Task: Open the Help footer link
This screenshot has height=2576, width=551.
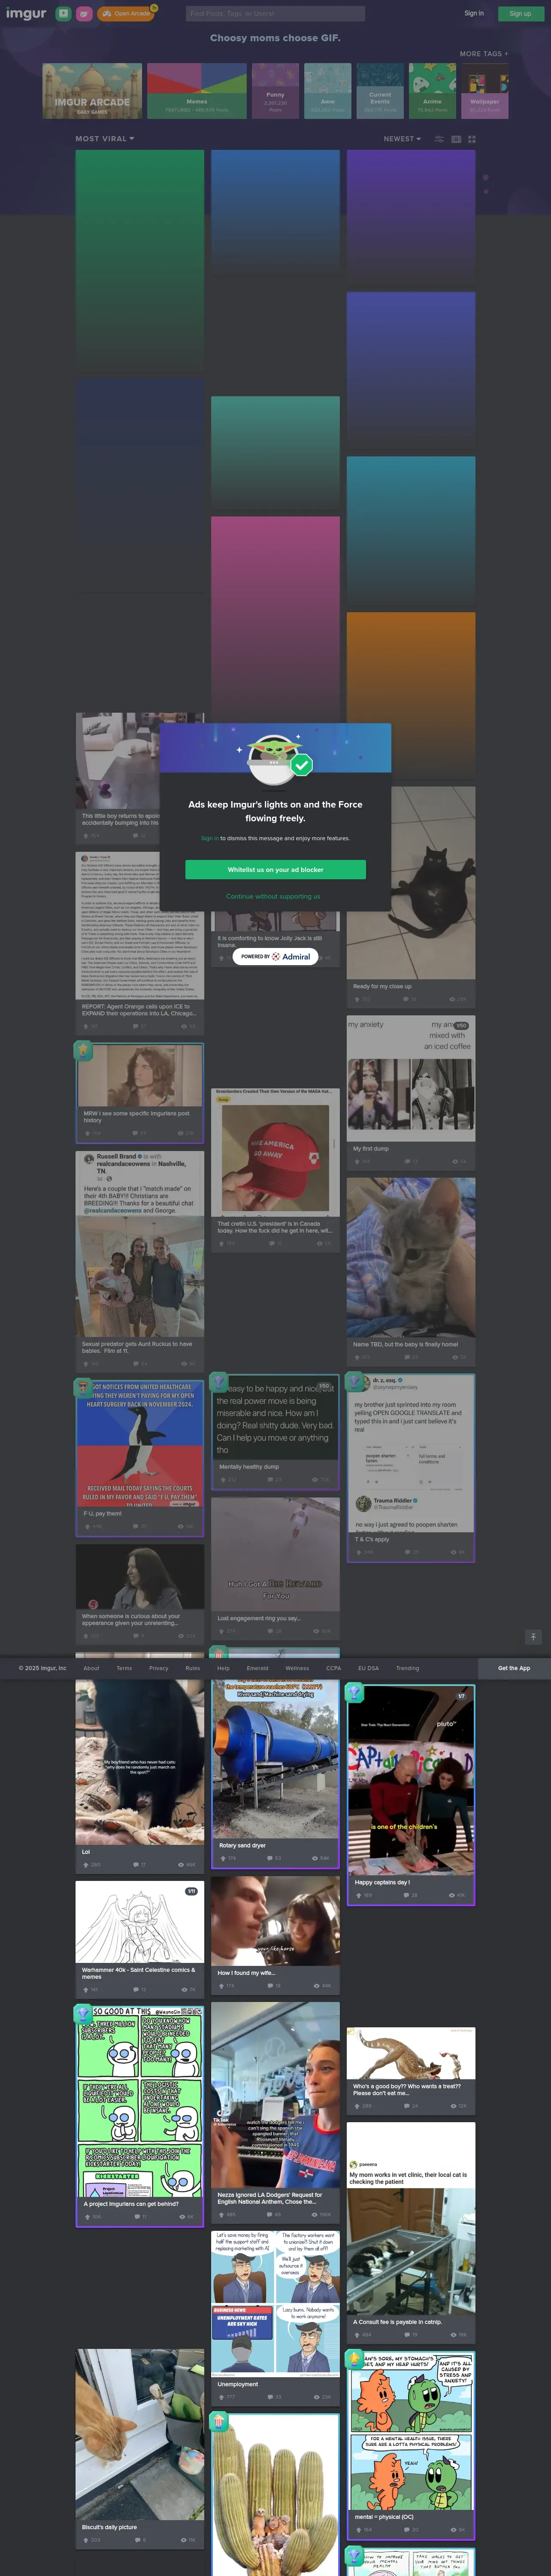Action: 223,1668
